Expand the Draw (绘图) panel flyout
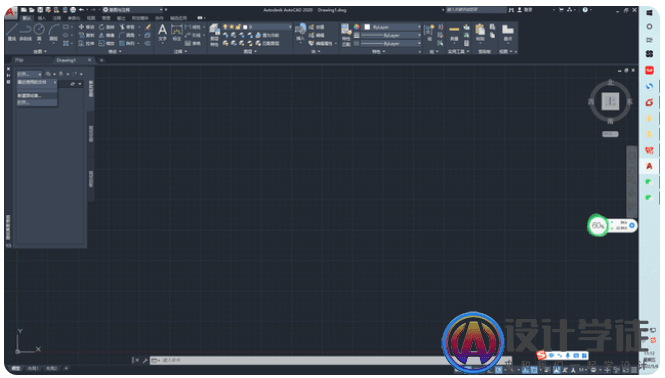 40,51
